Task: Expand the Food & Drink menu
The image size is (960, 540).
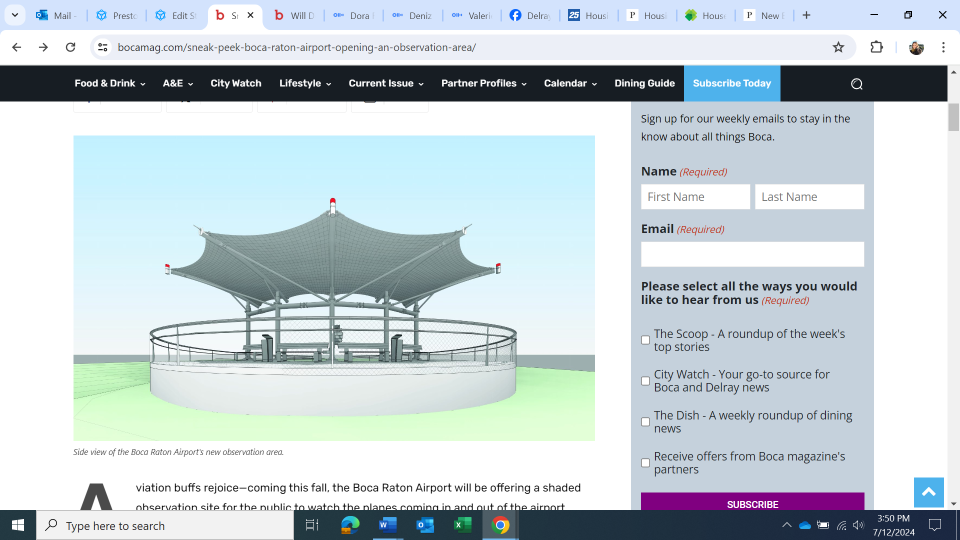Action: (x=110, y=83)
